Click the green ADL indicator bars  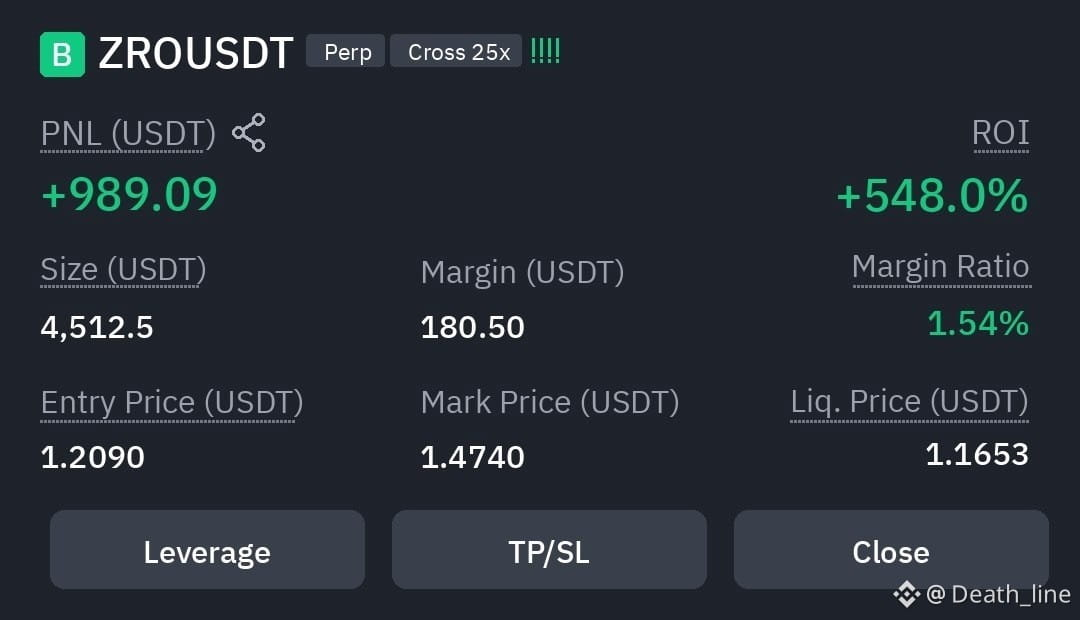click(x=546, y=51)
